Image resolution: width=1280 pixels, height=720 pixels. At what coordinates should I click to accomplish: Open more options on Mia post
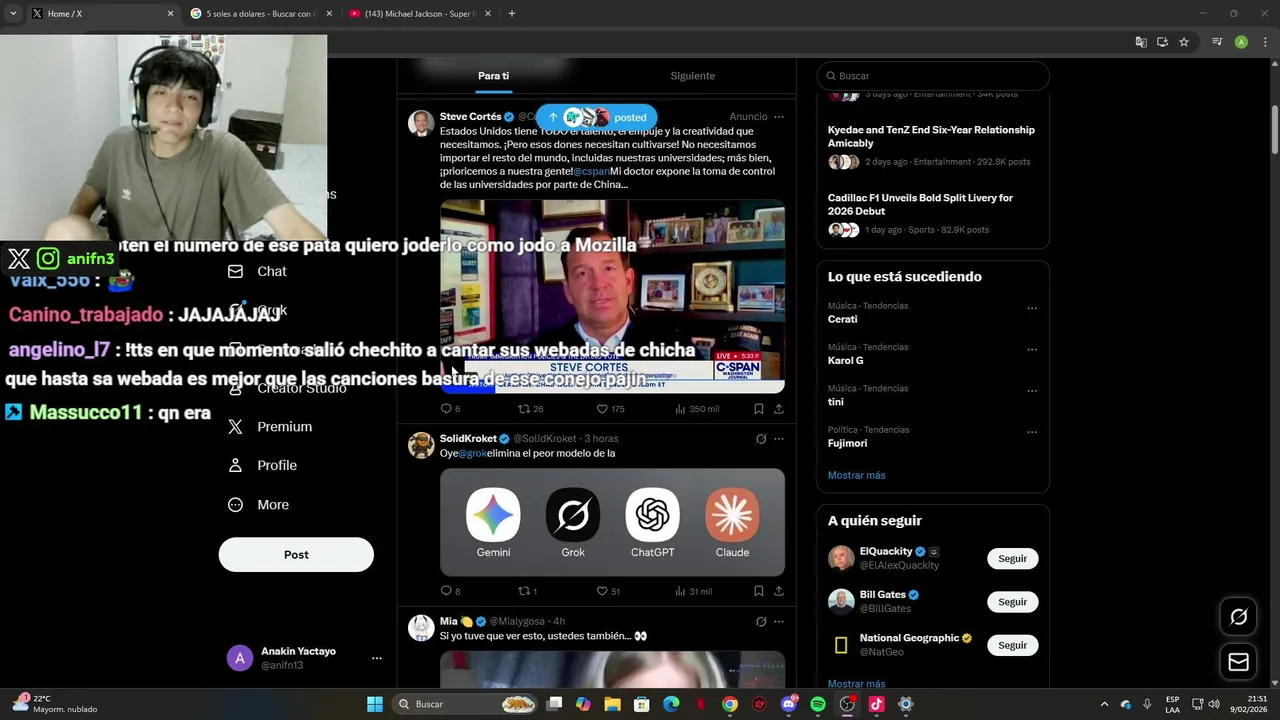pos(779,622)
